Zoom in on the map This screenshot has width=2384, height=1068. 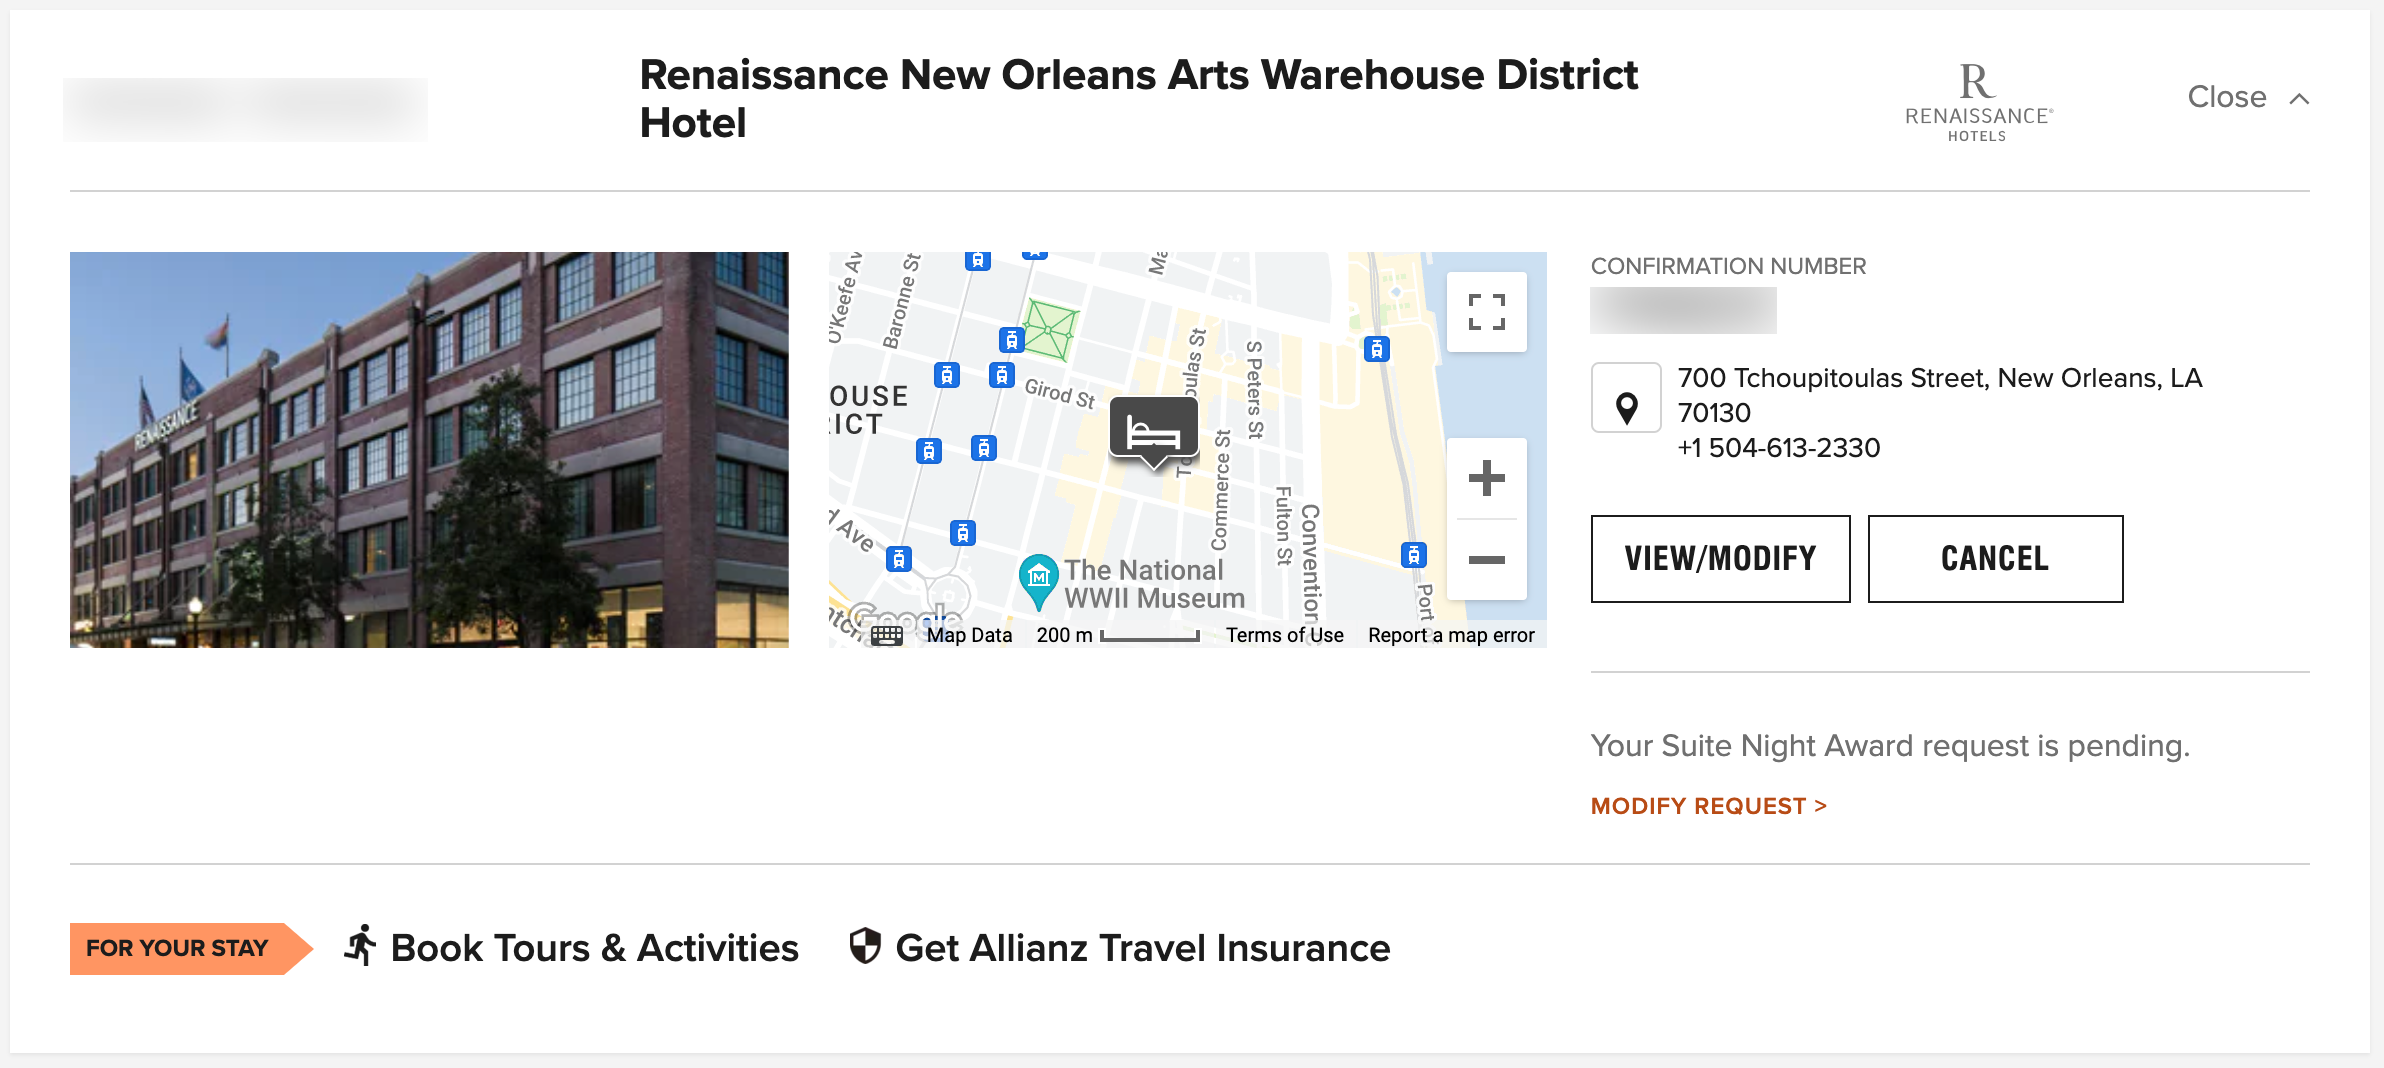1486,478
